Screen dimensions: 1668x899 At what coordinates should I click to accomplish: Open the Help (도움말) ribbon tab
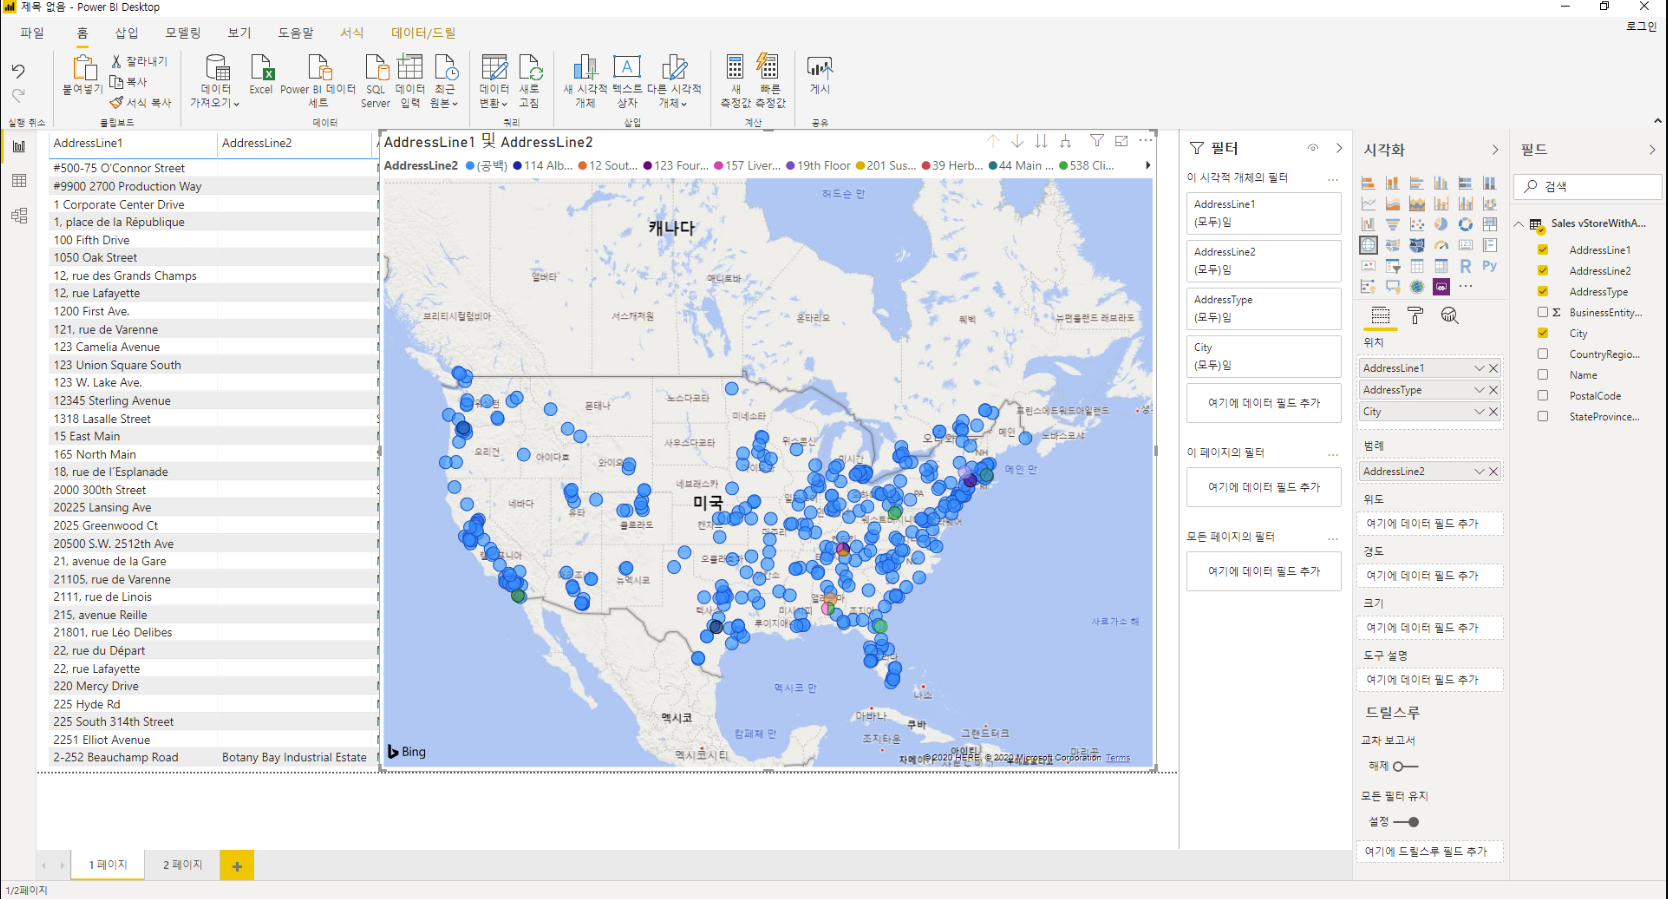point(295,33)
